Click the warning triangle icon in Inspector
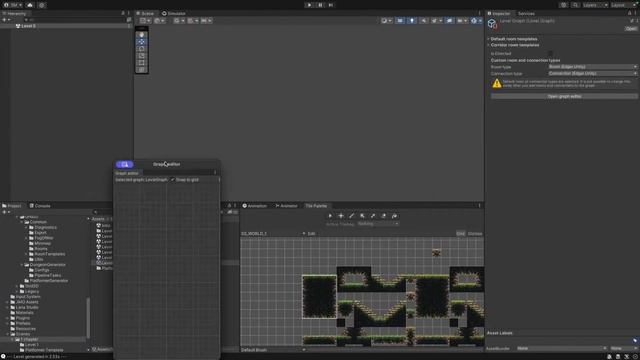The image size is (640, 360). click(x=497, y=84)
